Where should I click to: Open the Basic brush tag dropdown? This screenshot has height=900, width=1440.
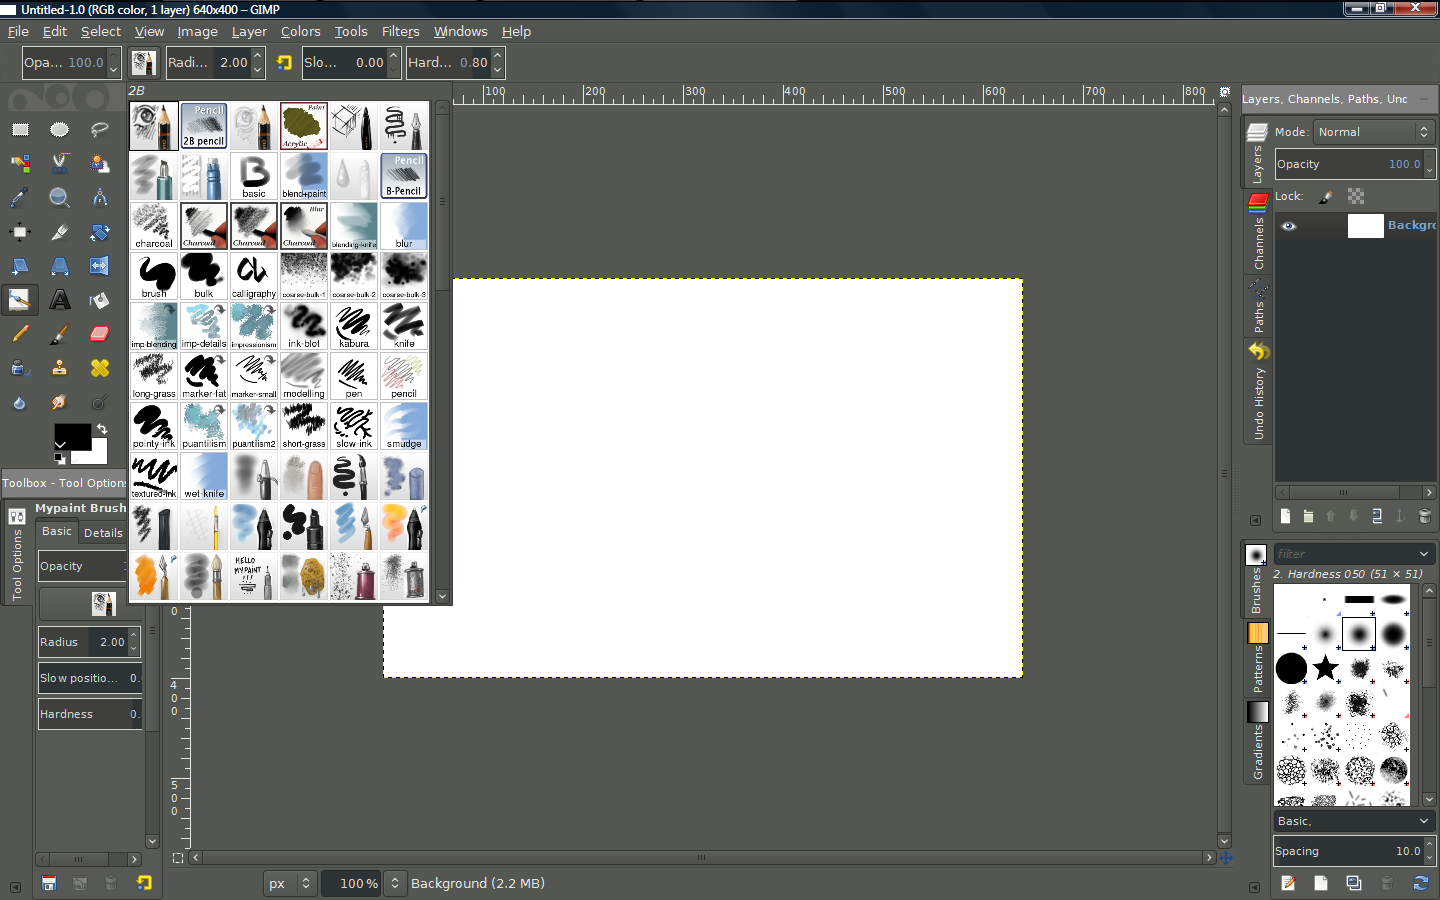(1355, 821)
